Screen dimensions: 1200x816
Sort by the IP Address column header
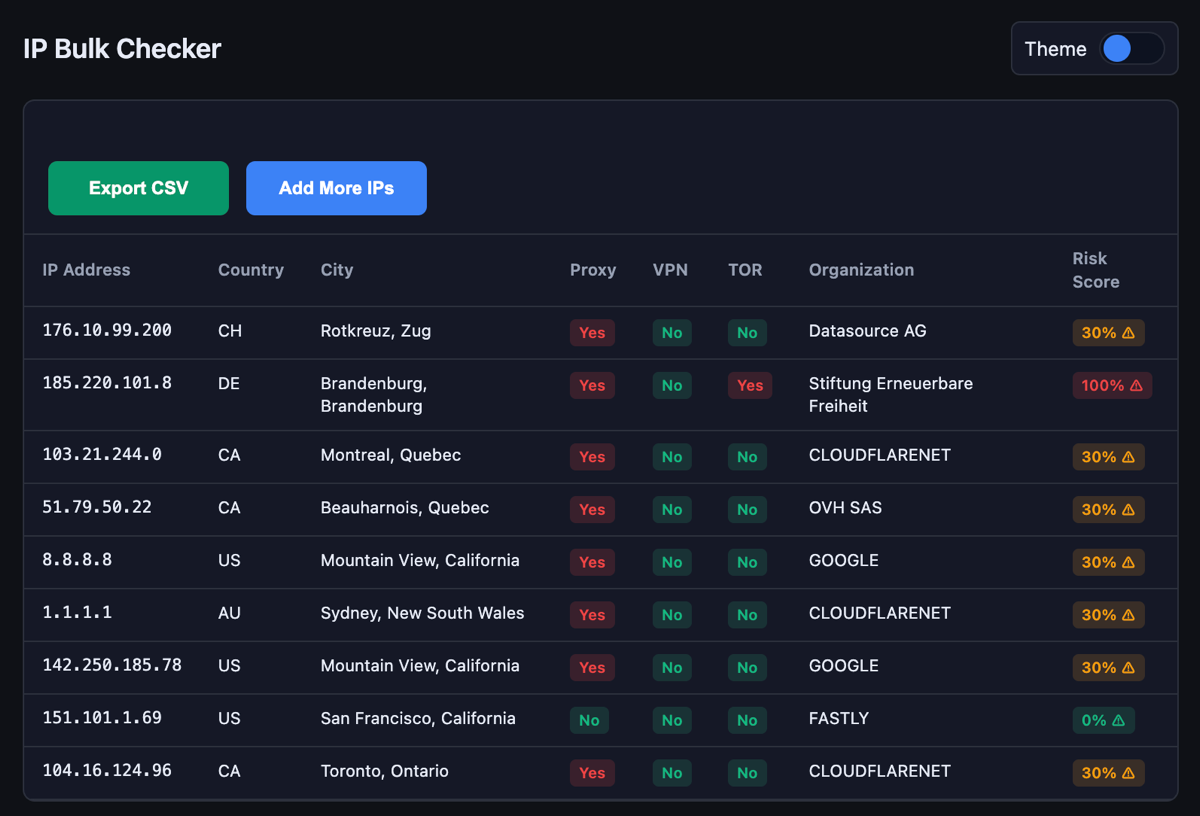click(86, 270)
